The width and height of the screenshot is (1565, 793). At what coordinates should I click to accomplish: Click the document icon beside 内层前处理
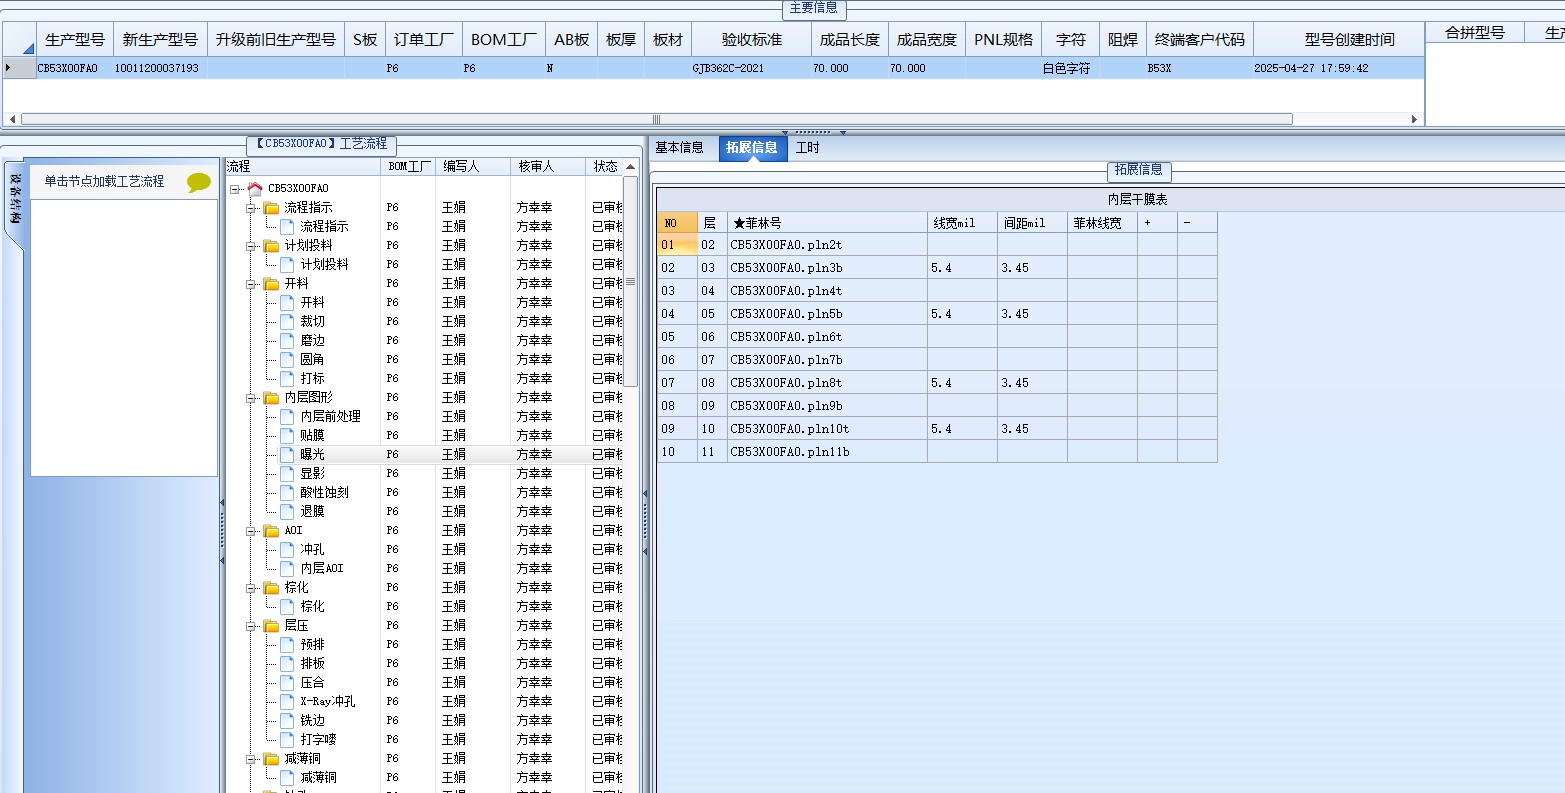[287, 416]
